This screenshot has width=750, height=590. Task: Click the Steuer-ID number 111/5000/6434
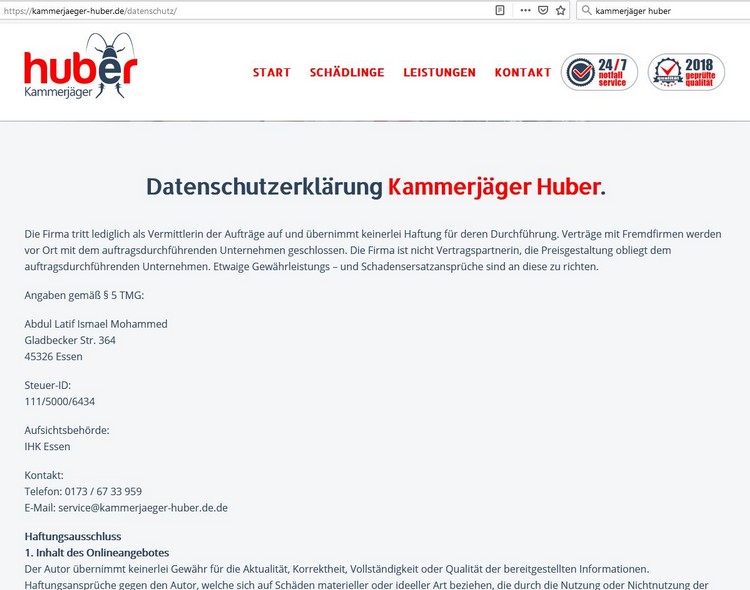tap(60, 401)
